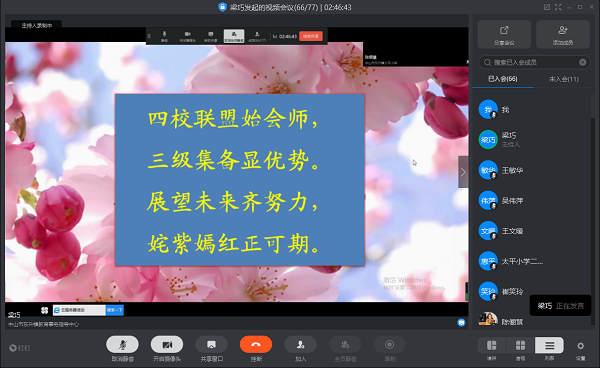Collapse the participant panel with arrow
The image size is (600, 368).
click(463, 172)
